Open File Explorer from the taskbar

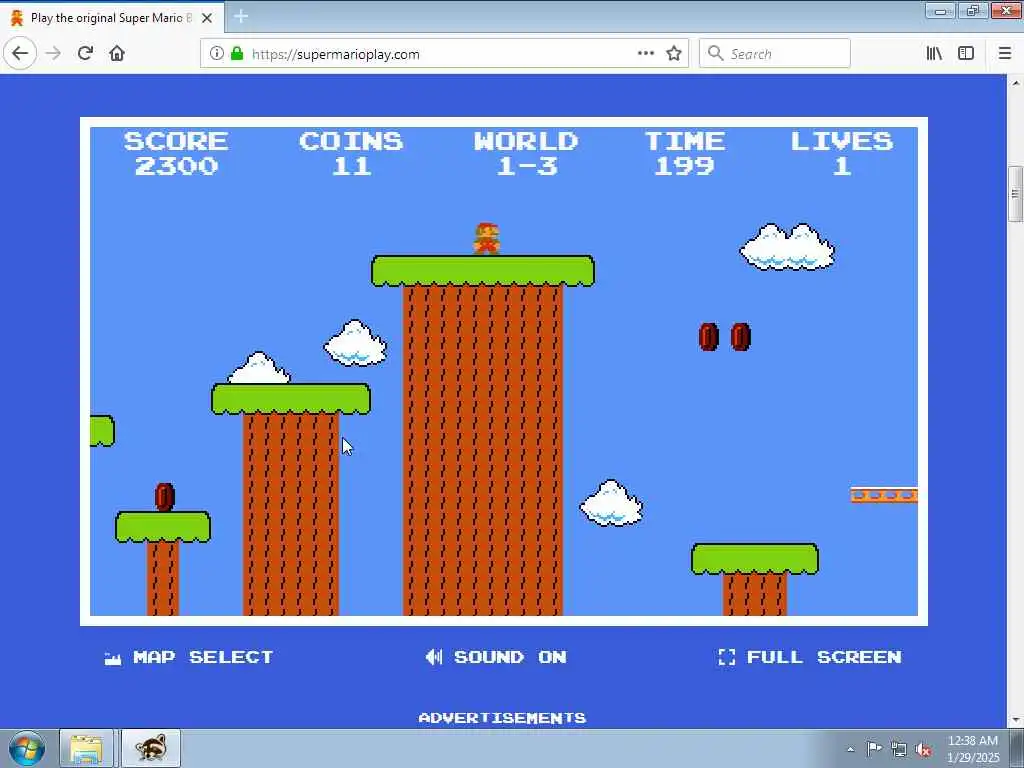pos(86,749)
